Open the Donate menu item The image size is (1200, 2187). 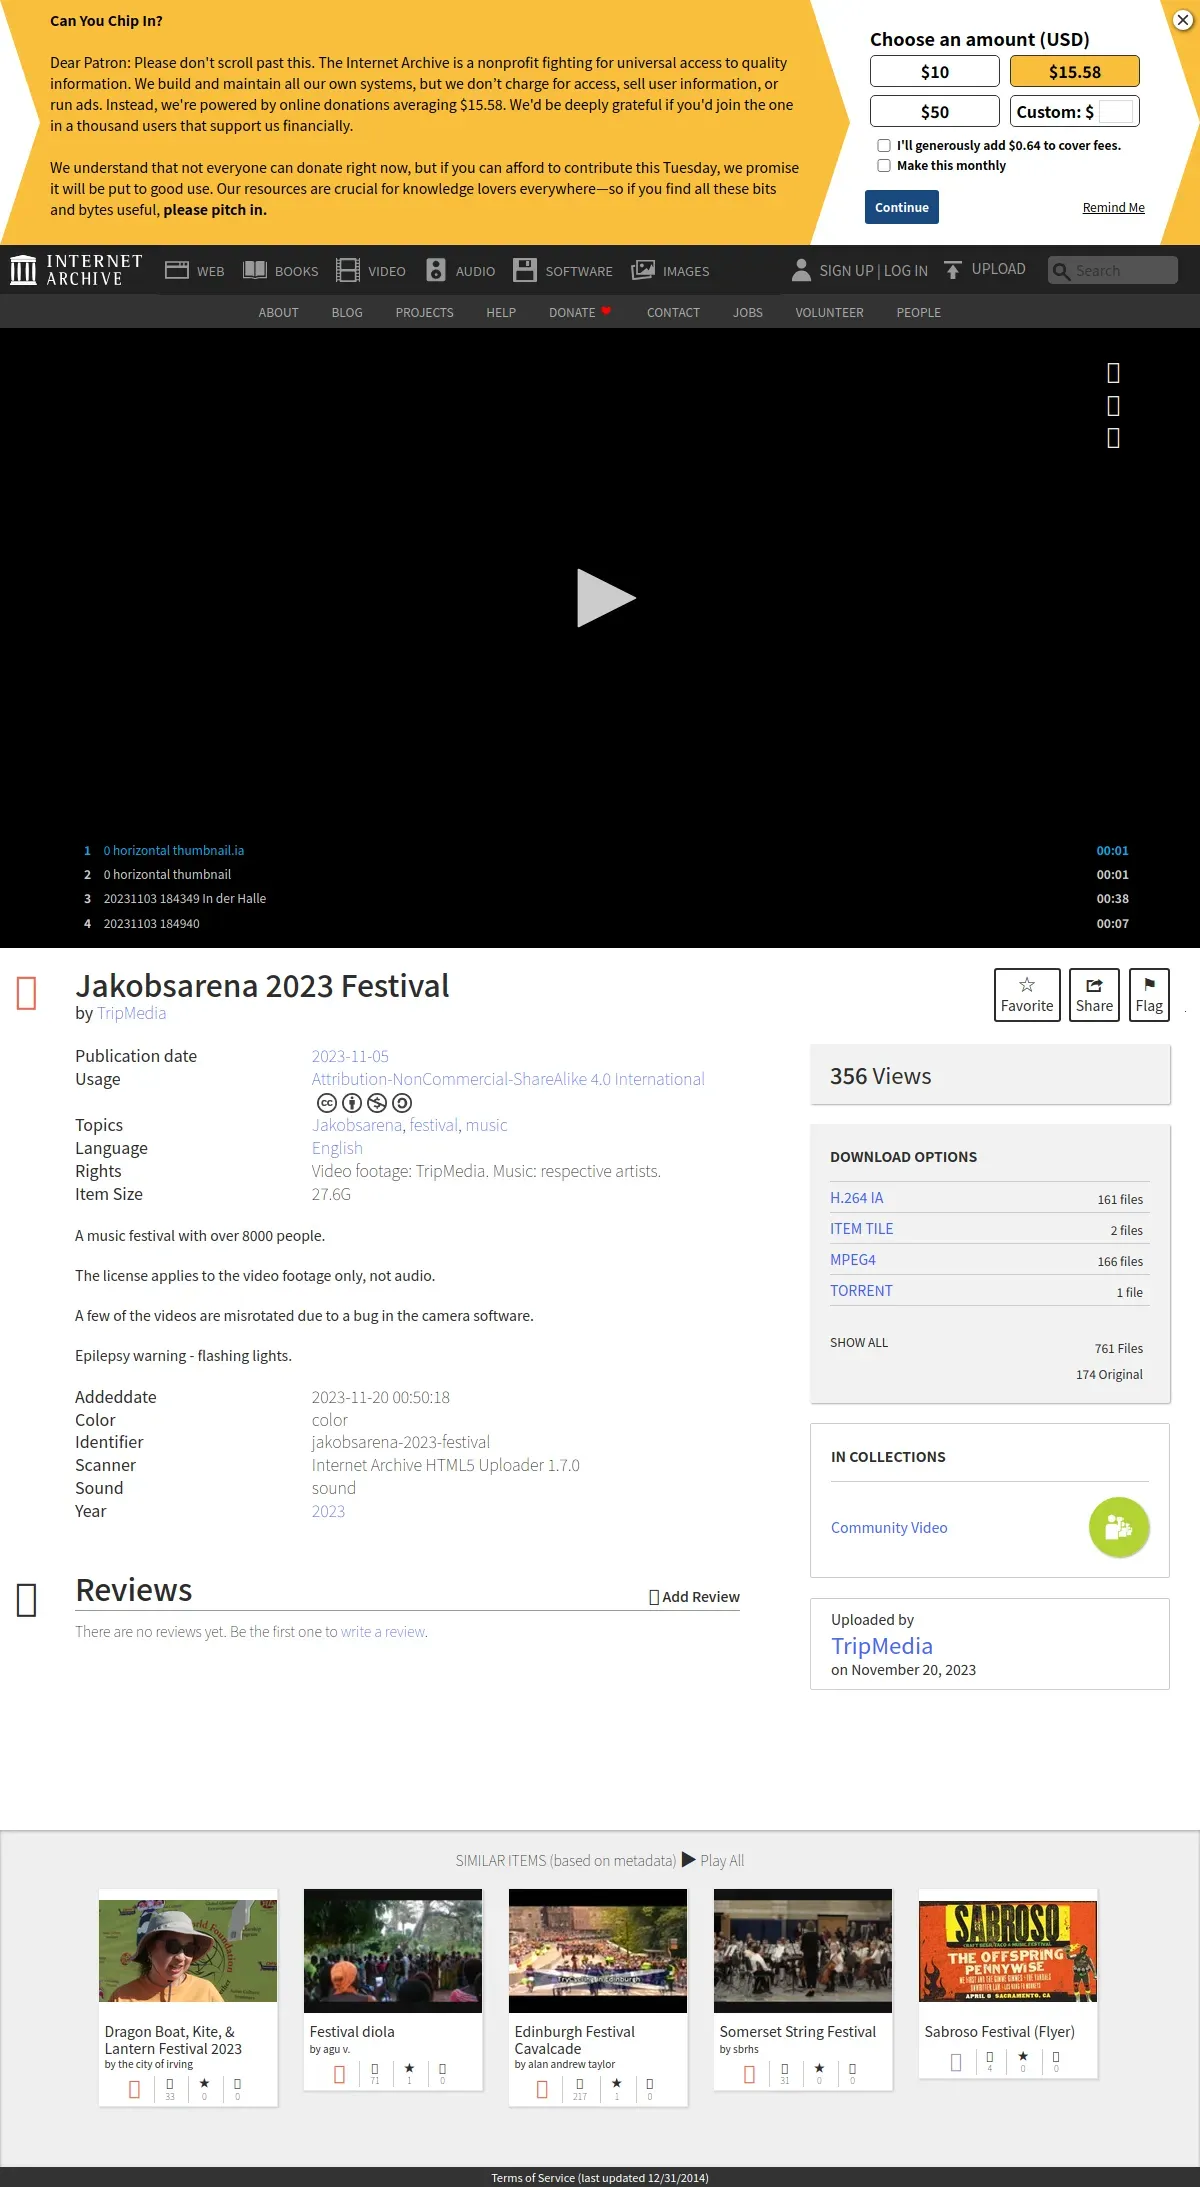(579, 313)
